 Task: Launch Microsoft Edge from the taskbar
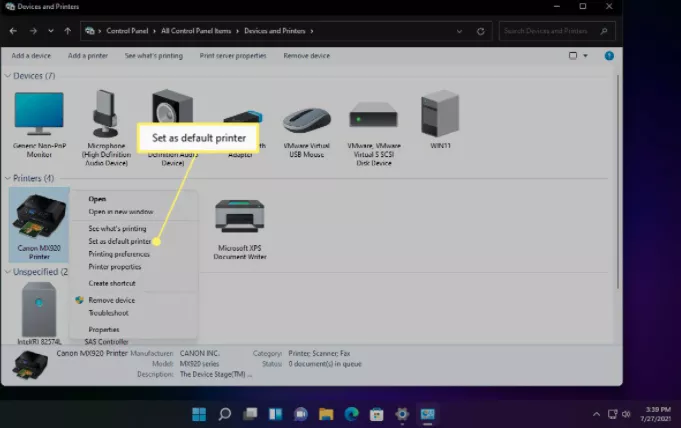(x=351, y=414)
